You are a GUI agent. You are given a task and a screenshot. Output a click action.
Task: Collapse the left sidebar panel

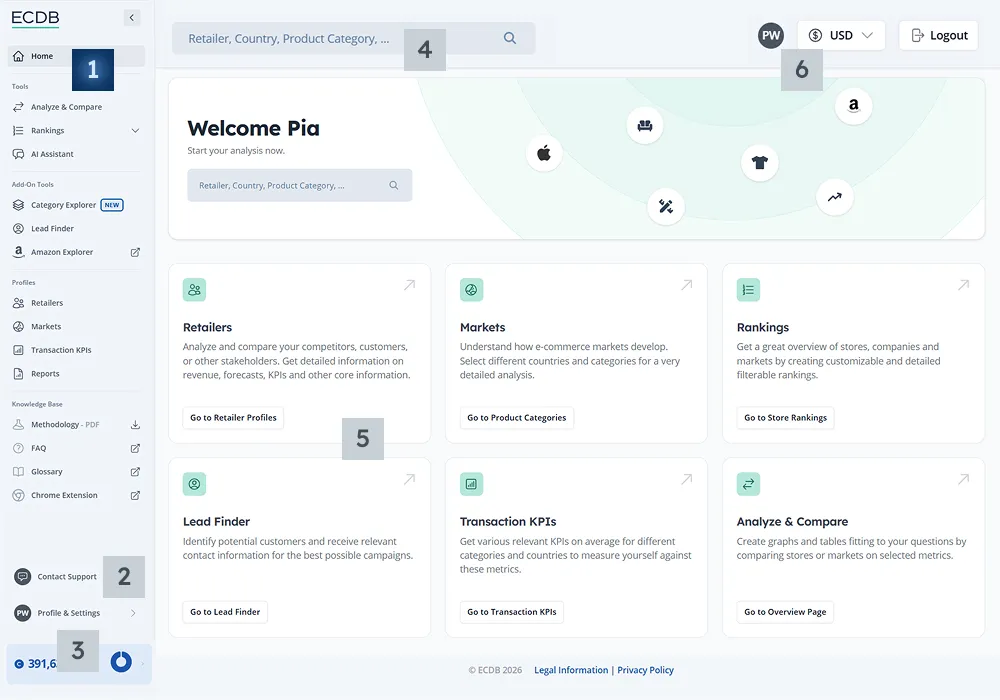tap(132, 17)
